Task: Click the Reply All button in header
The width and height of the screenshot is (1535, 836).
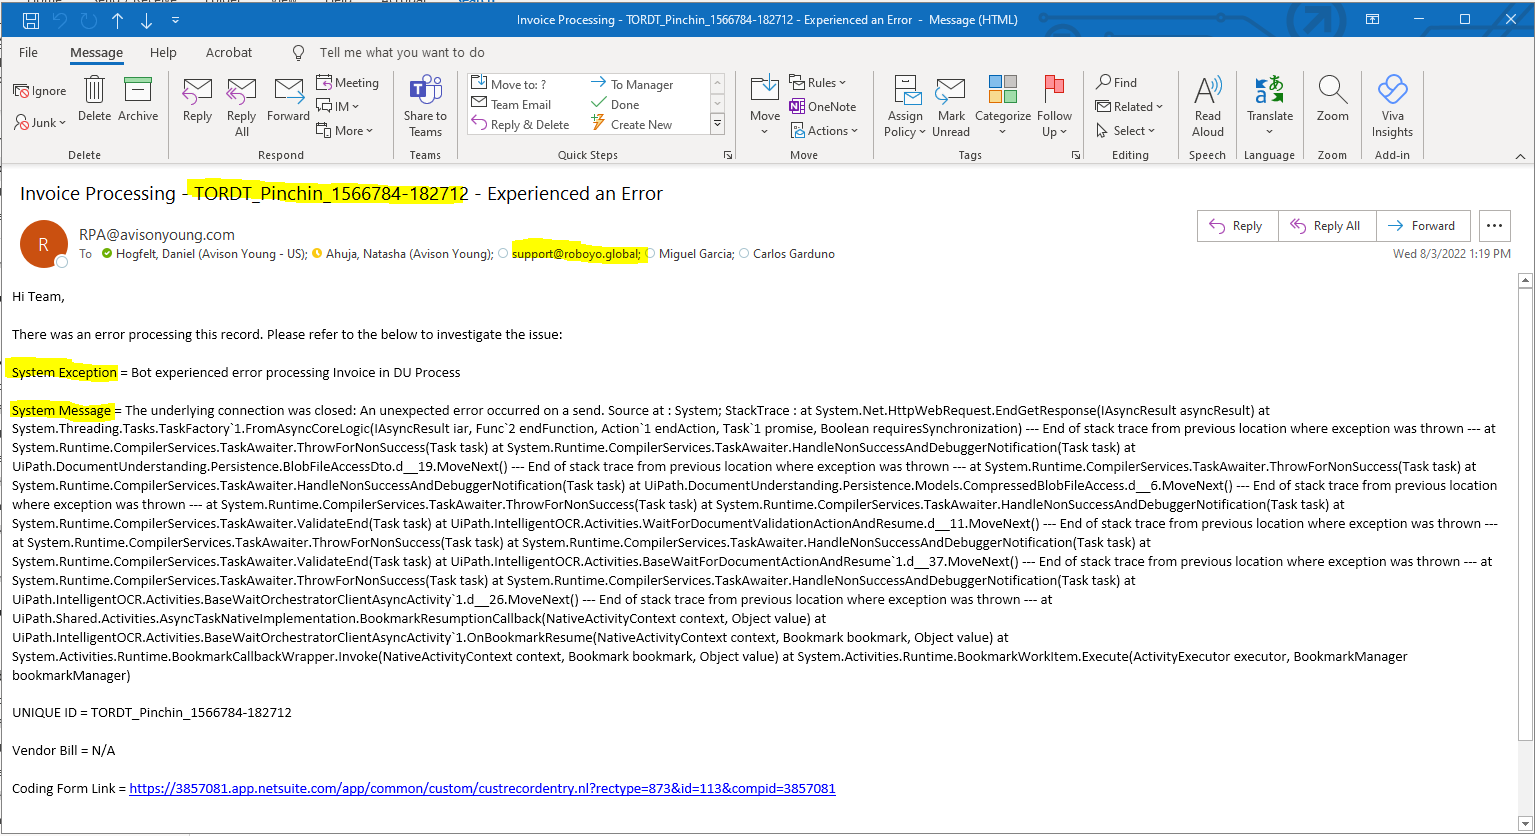Action: 1326,226
